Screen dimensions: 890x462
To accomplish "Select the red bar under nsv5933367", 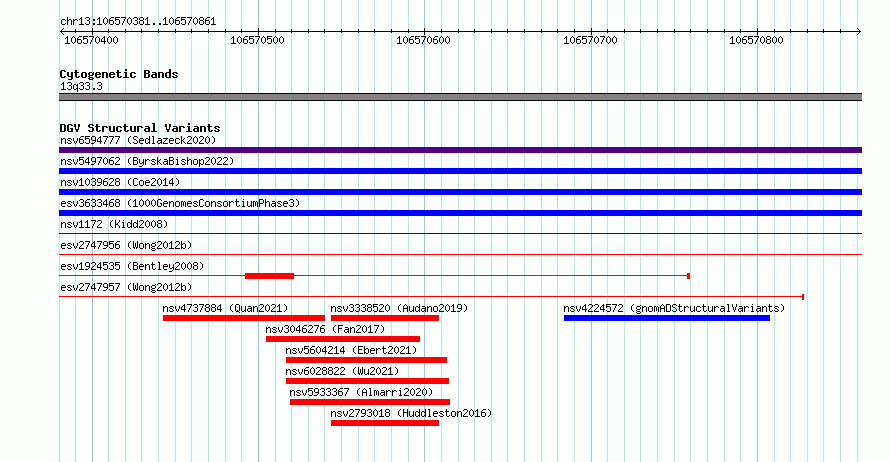I will click(370, 402).
